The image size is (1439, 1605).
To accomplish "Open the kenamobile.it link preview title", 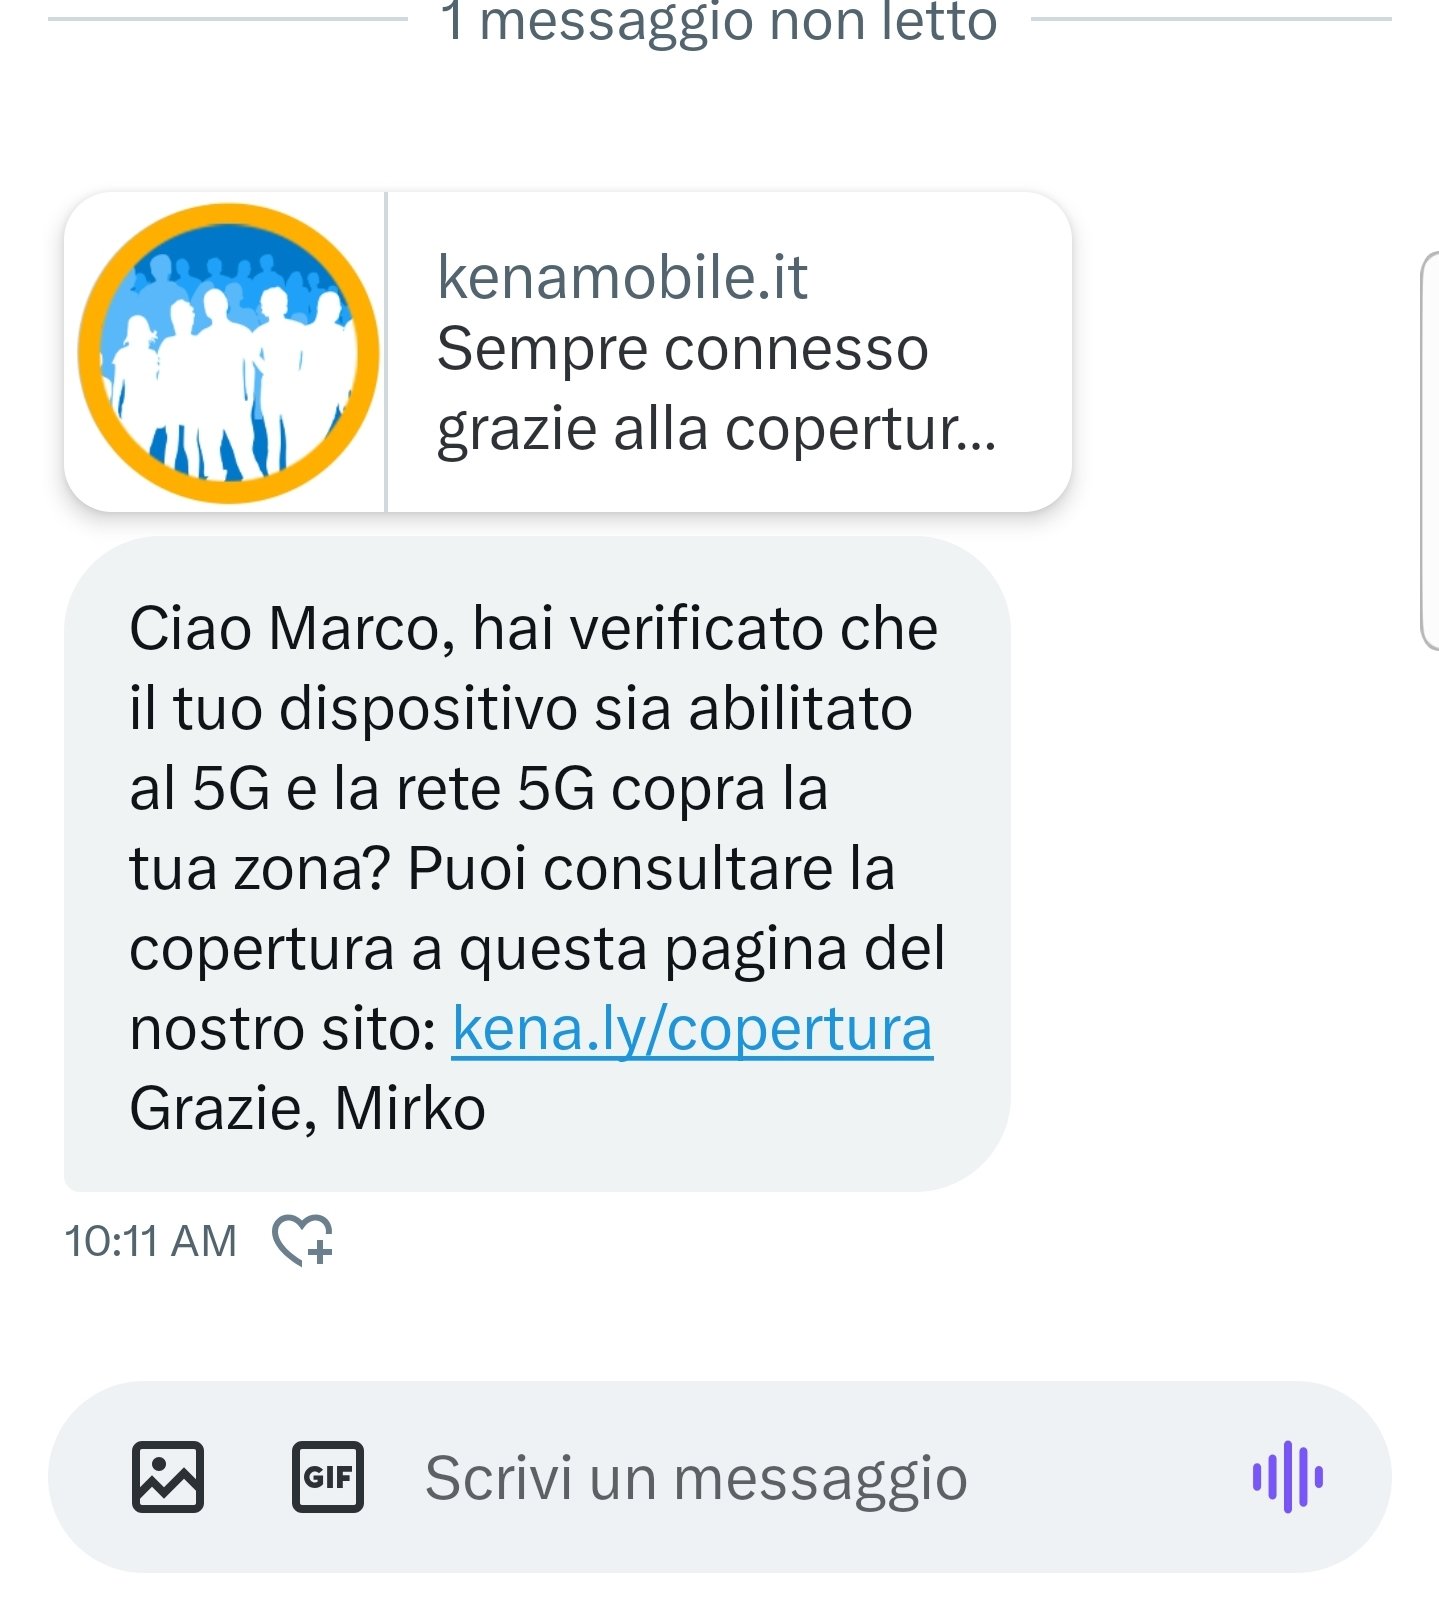I will tap(622, 277).
